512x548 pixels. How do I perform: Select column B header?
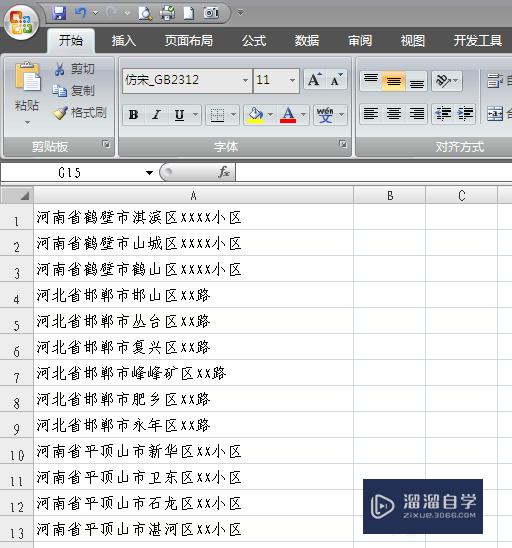390,195
